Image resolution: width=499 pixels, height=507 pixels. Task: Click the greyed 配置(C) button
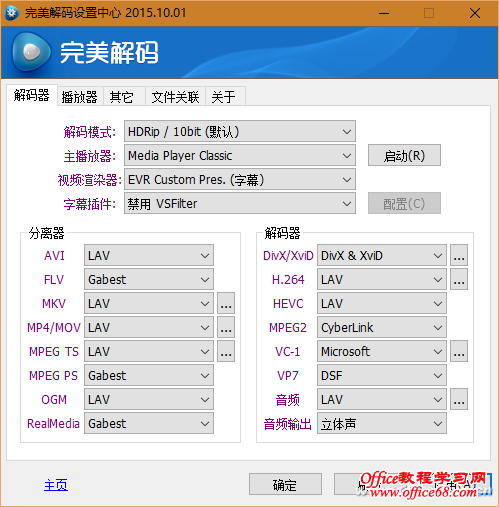pos(404,203)
